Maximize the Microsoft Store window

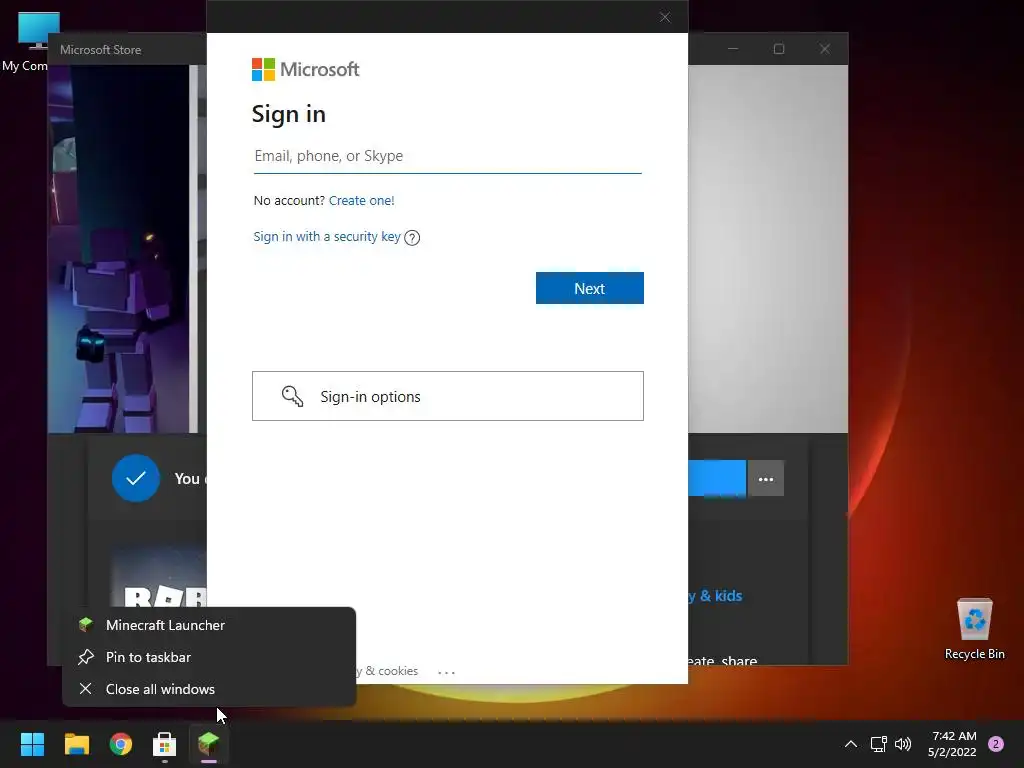pos(779,49)
